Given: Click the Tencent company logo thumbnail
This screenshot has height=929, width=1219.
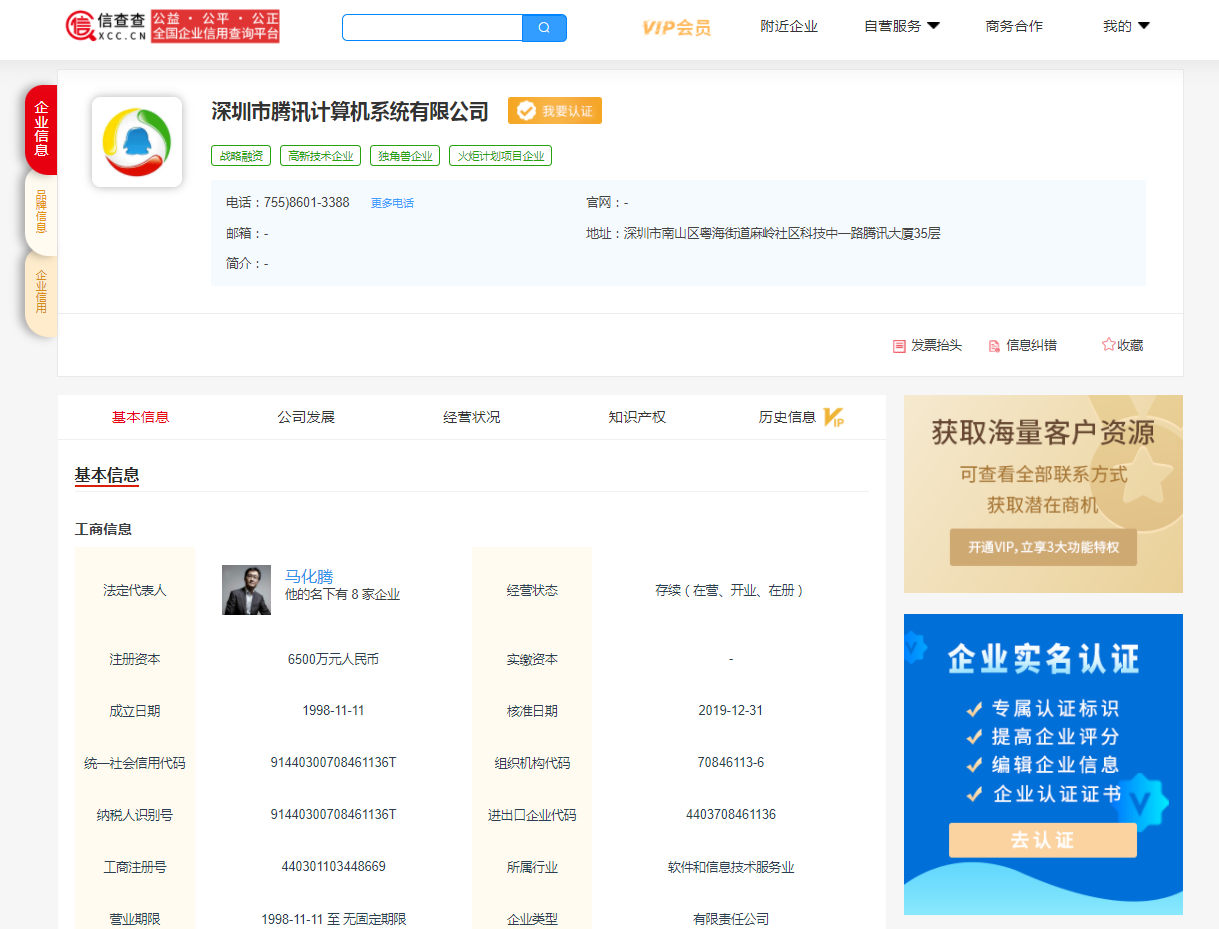Looking at the screenshot, I should (x=137, y=142).
